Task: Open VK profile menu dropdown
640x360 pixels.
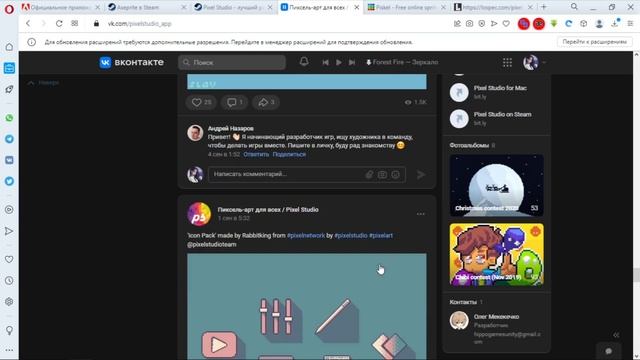Action: 534,62
